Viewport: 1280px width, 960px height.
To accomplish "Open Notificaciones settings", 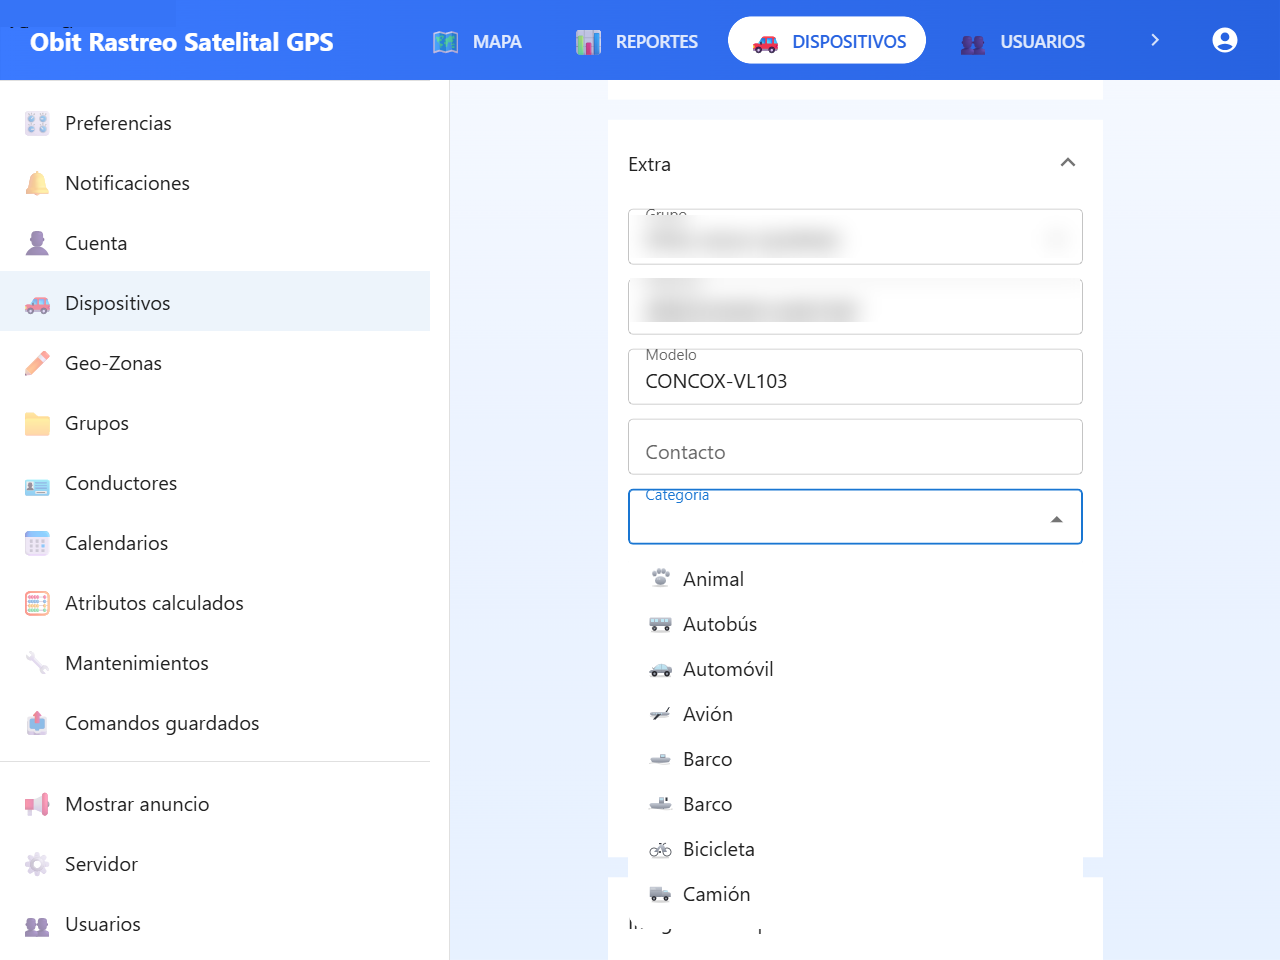I will tap(215, 183).
